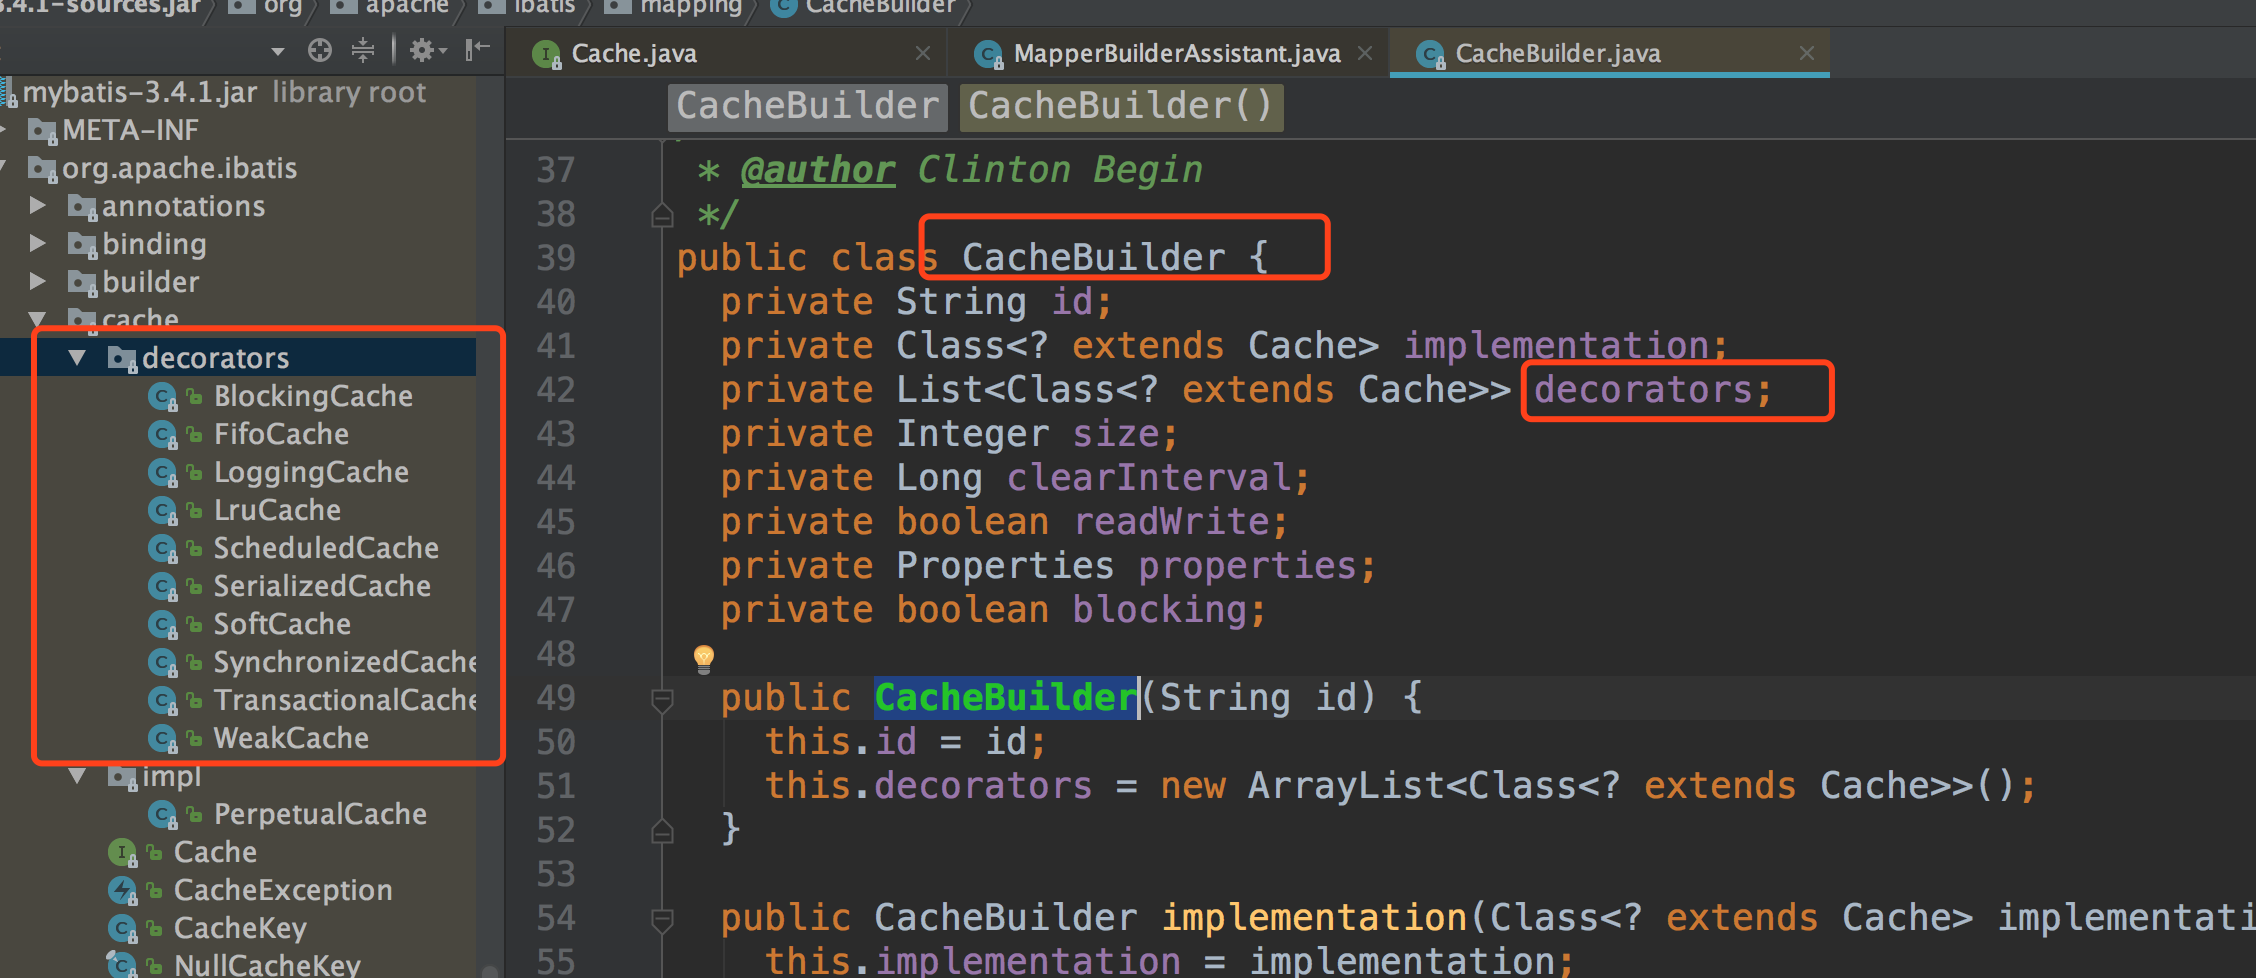The height and width of the screenshot is (978, 2256).
Task: Click the highlighted CacheBuilder constructor name
Action: coord(1006,698)
